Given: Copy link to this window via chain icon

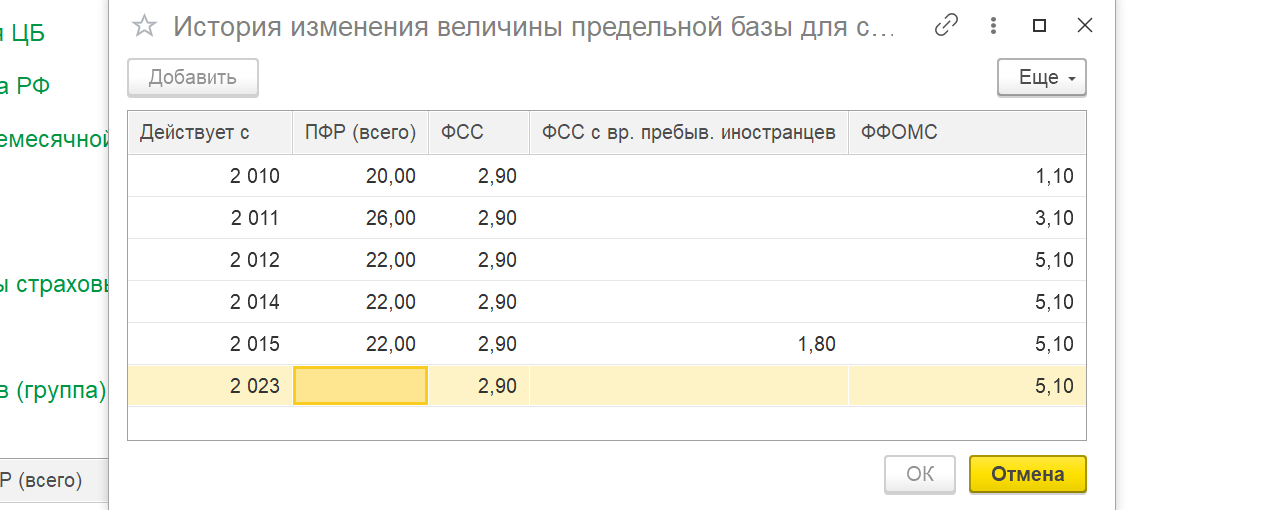Looking at the screenshot, I should (x=946, y=26).
